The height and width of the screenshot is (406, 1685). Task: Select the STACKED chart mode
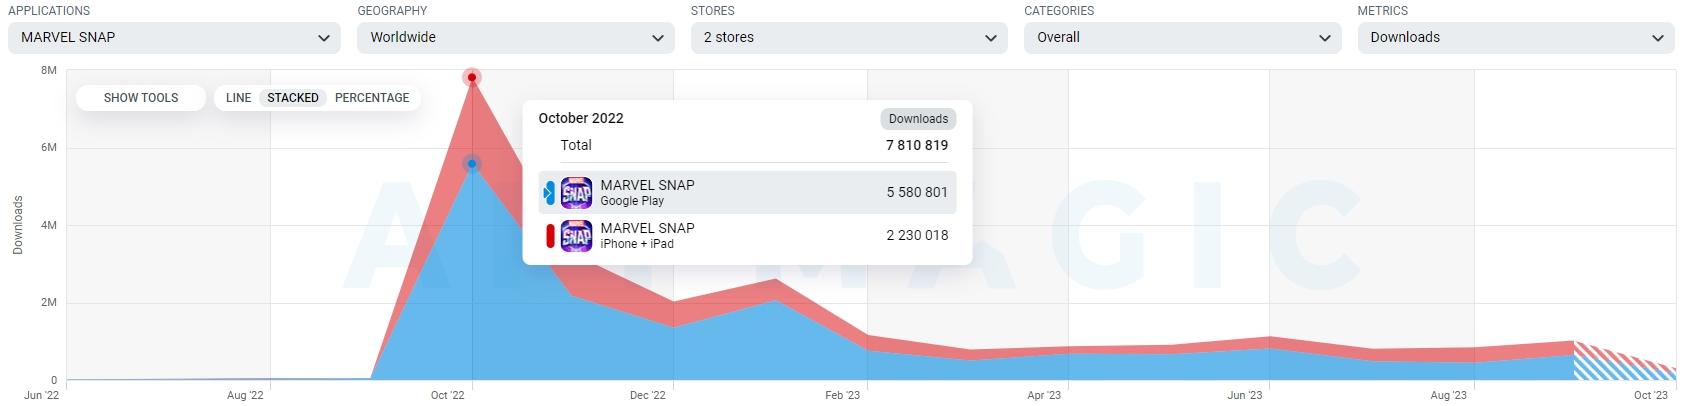292,98
